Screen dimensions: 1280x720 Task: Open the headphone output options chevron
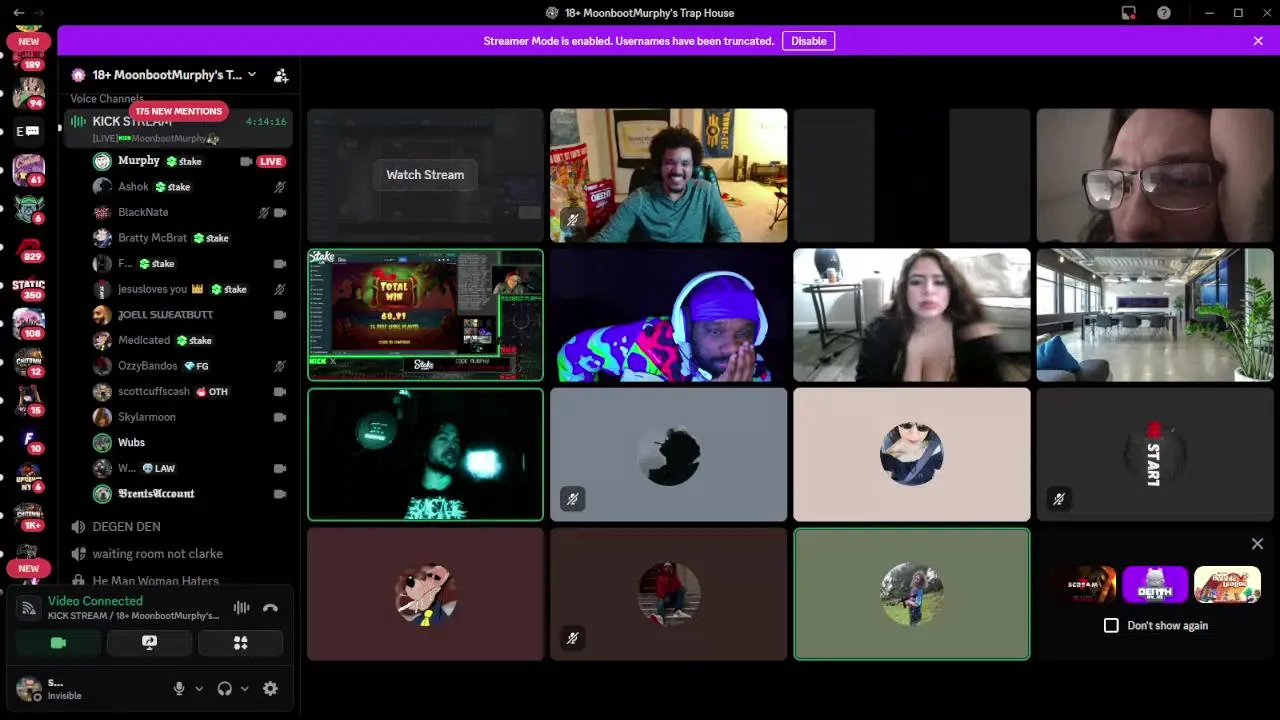pos(245,689)
